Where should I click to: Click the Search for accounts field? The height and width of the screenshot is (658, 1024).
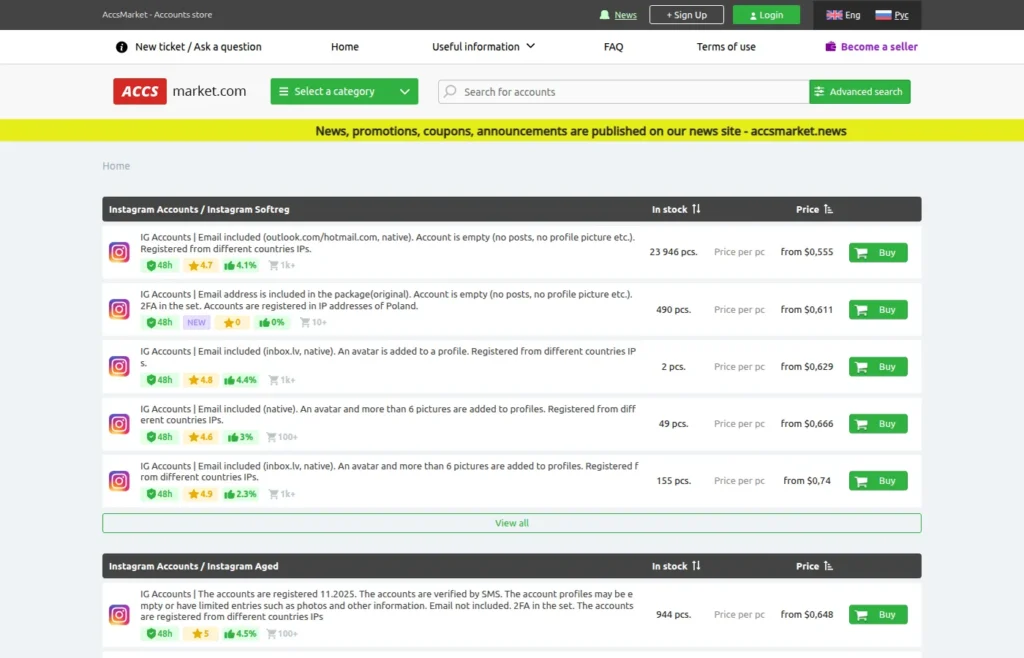(624, 91)
